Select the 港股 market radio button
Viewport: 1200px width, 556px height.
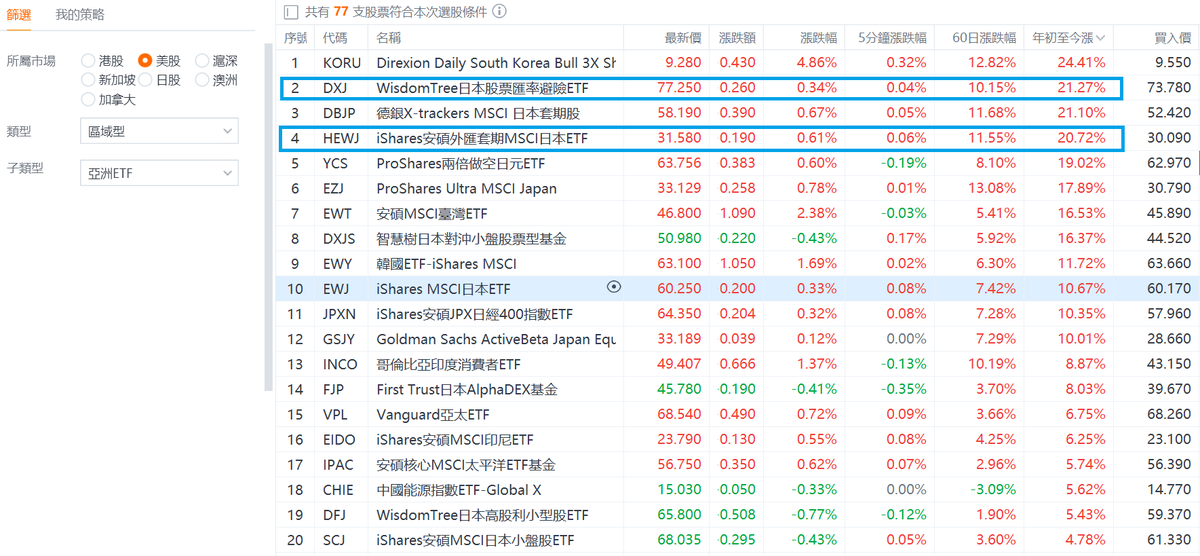pyautogui.click(x=88, y=61)
